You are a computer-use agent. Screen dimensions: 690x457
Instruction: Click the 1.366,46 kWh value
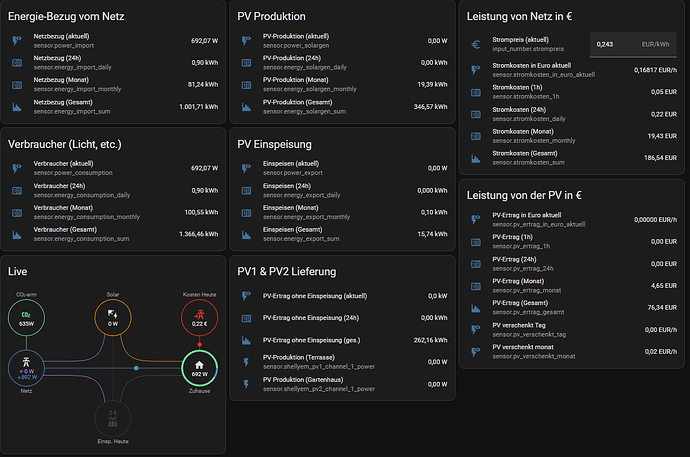pos(198,234)
